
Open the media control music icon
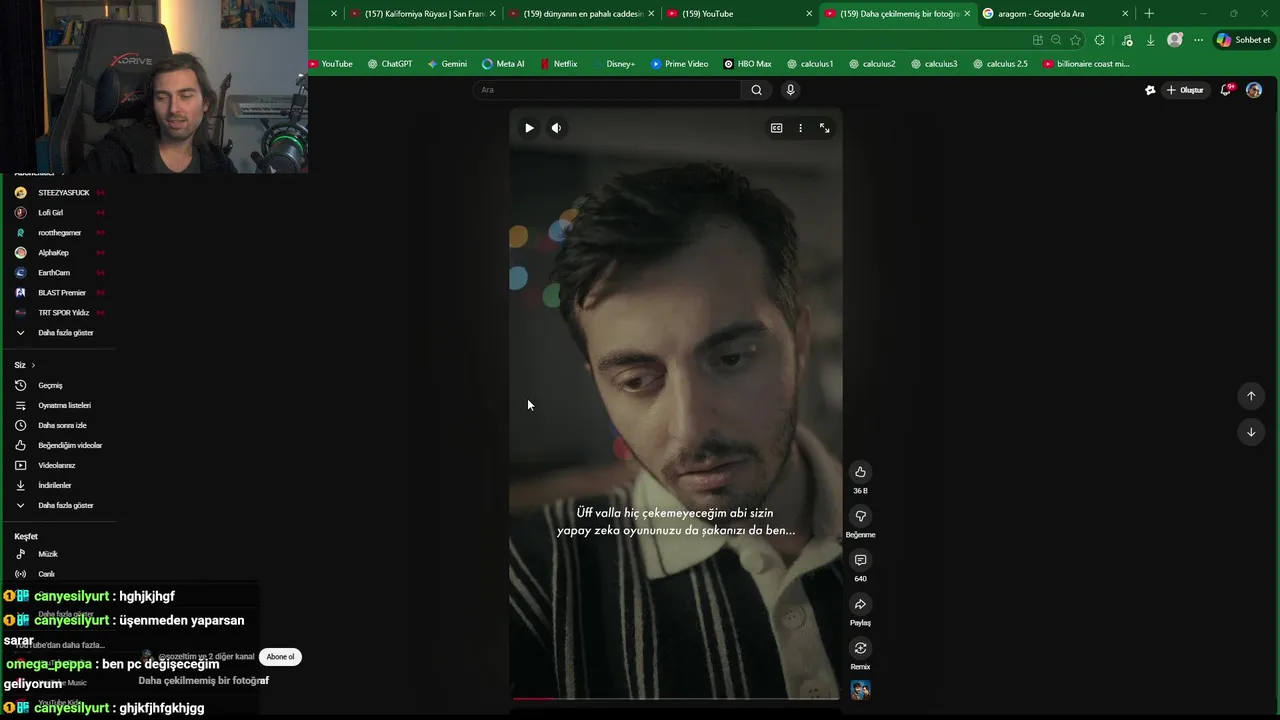coord(1127,40)
